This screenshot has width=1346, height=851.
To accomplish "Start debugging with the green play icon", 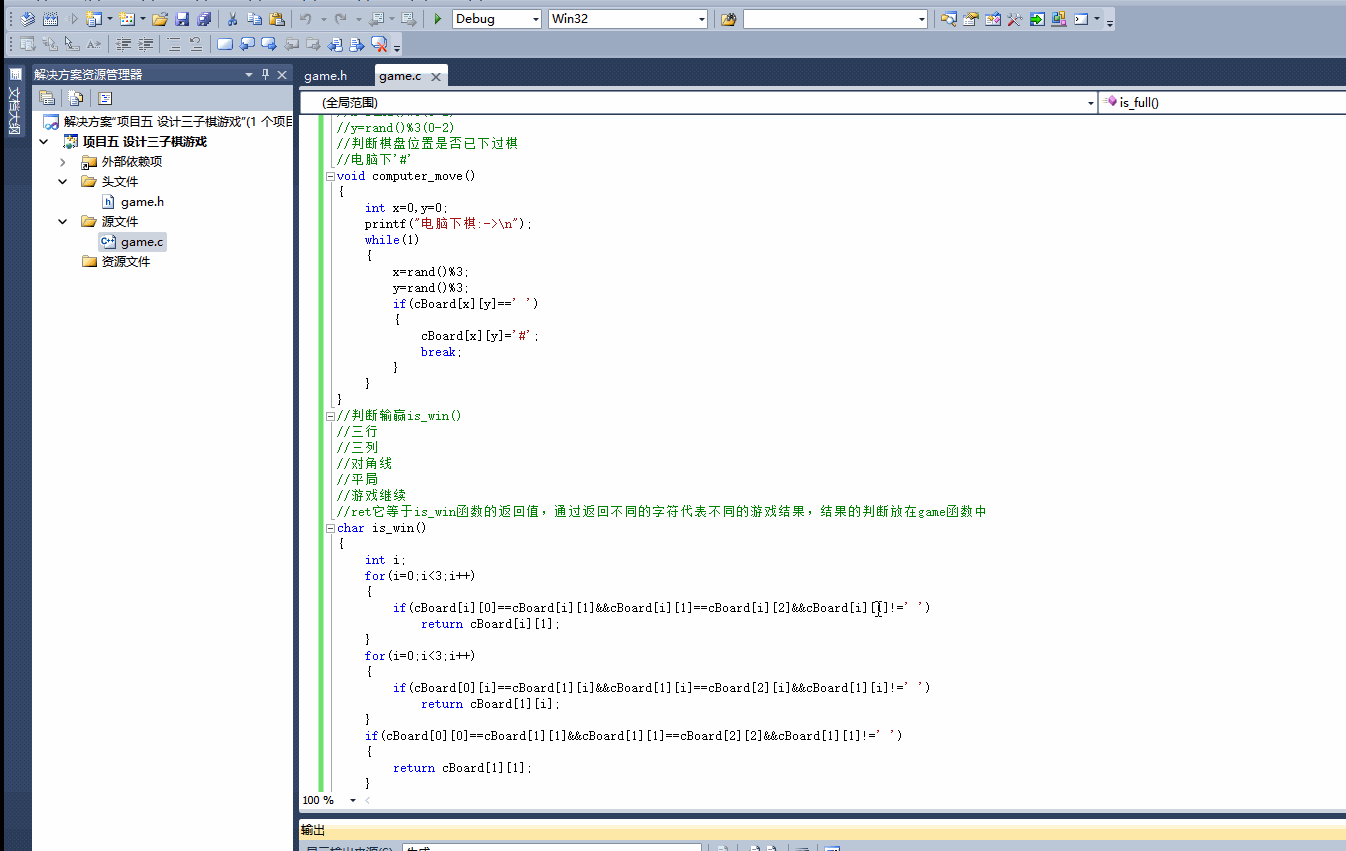I will [x=438, y=19].
